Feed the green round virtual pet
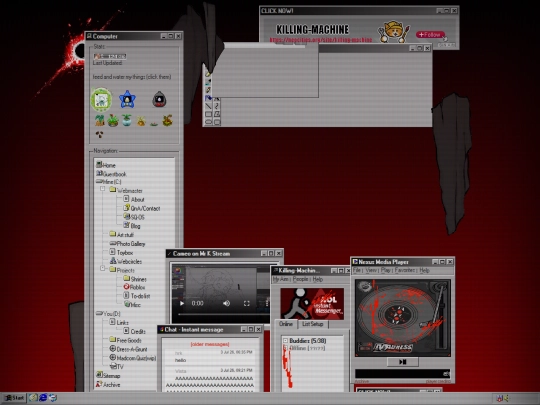Viewport: 540px width, 405px height. (x=101, y=100)
